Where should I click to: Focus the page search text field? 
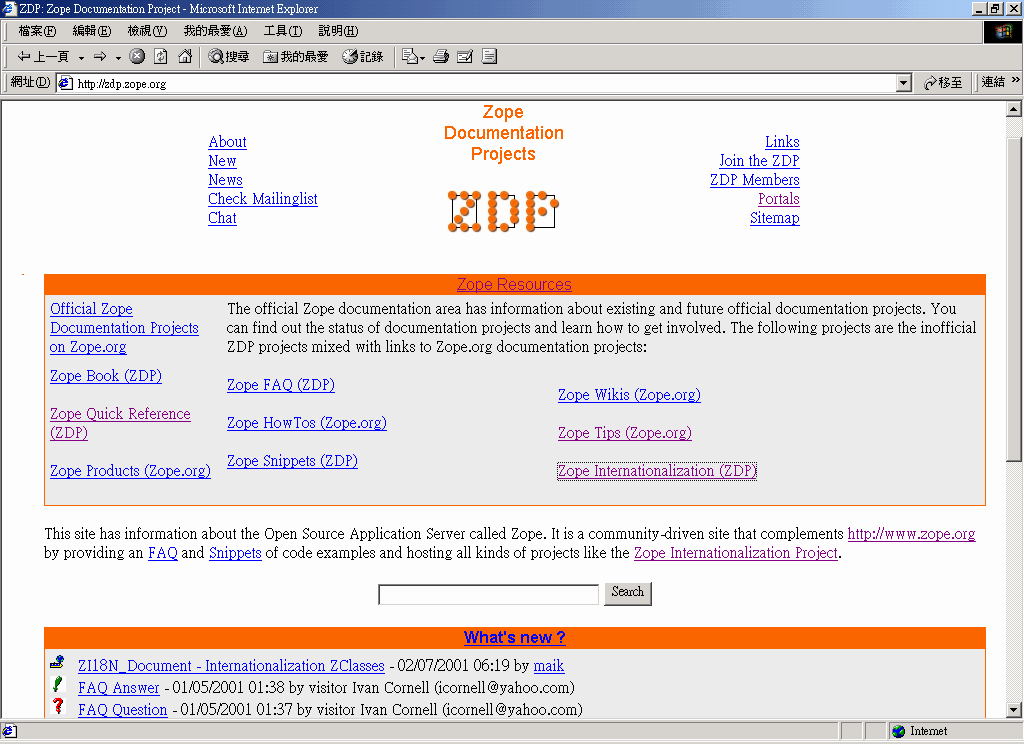(x=488, y=594)
